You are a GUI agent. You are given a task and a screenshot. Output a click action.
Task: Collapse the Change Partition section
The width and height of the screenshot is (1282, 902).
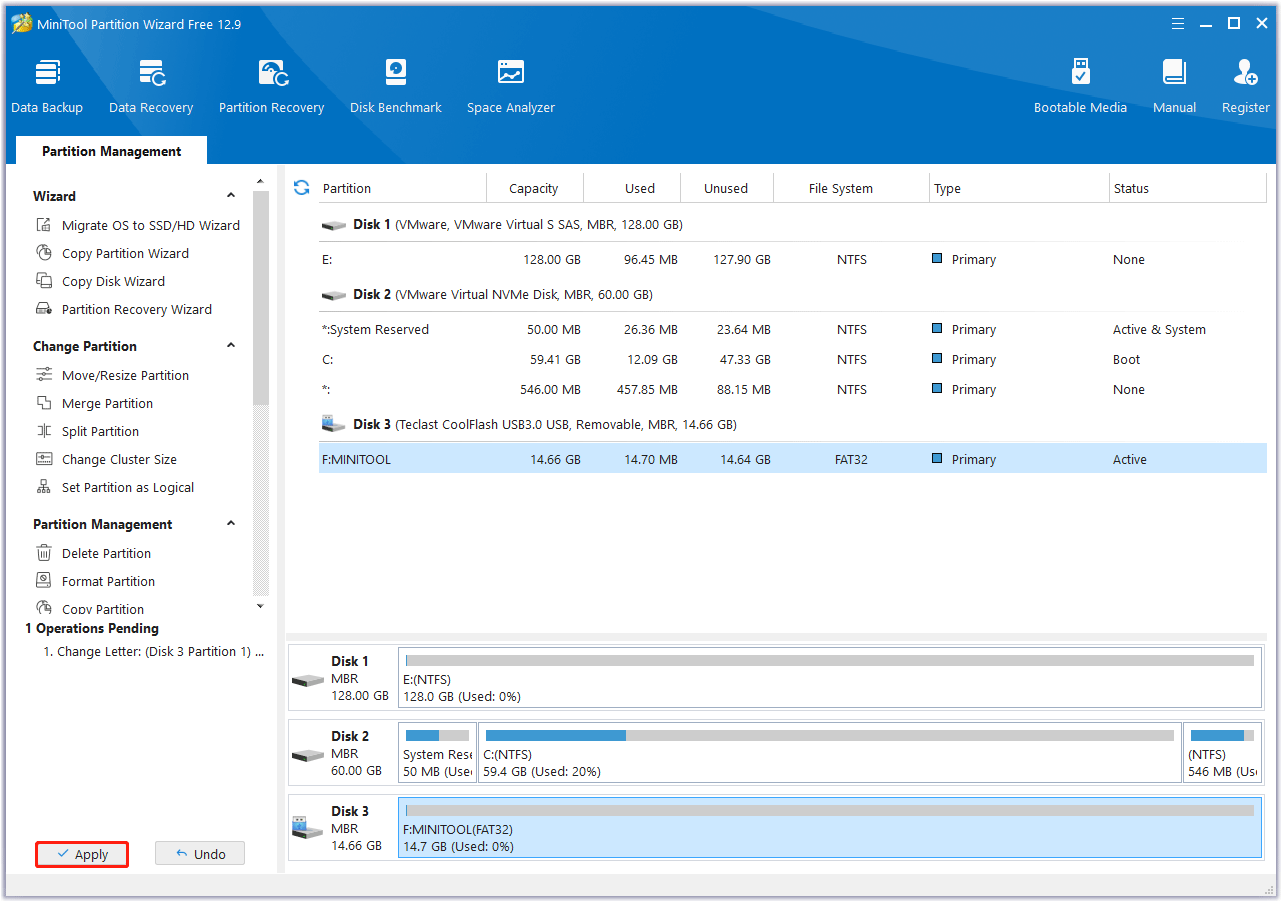[x=230, y=345]
